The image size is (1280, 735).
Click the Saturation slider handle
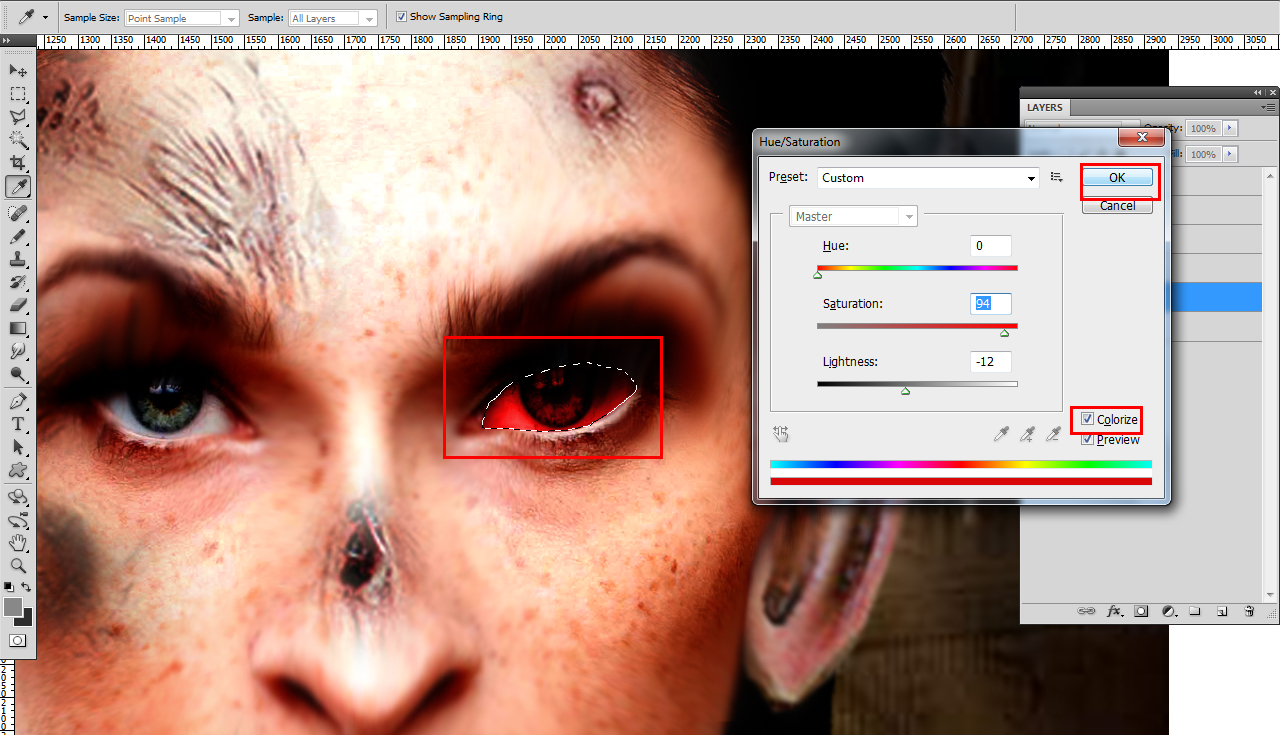[1005, 333]
